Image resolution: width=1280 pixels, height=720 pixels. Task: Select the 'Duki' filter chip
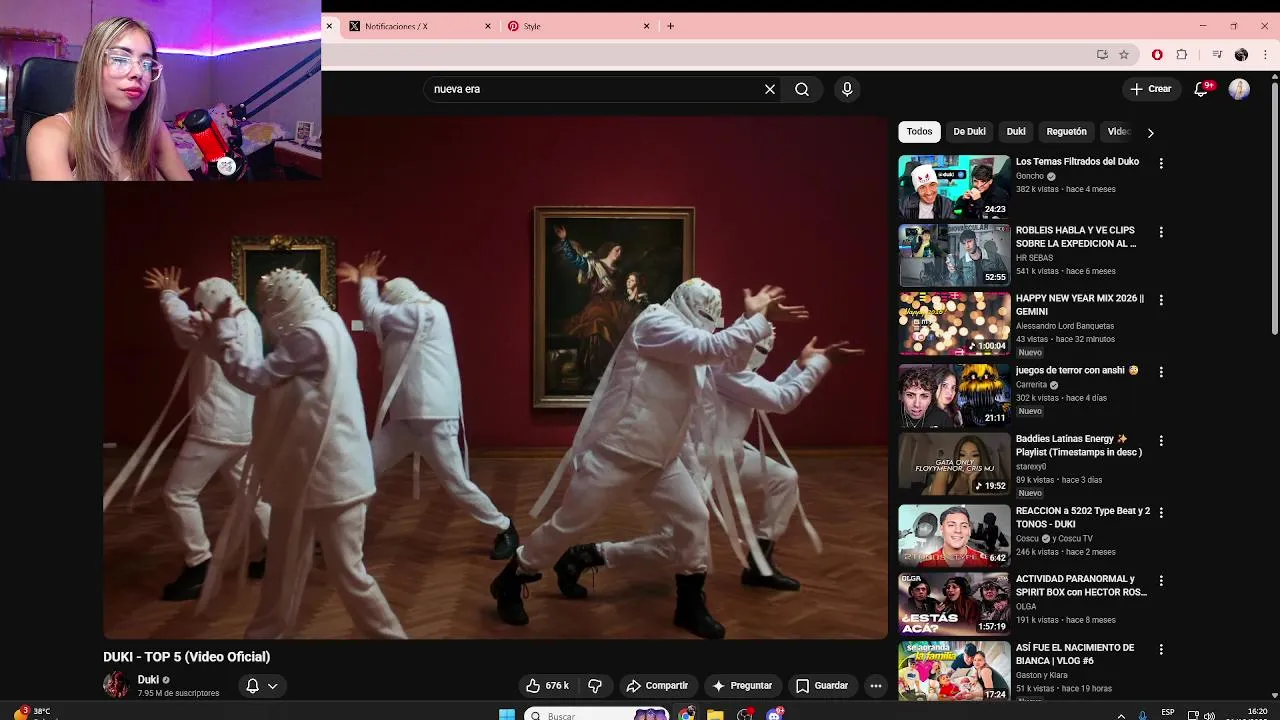coord(1016,131)
